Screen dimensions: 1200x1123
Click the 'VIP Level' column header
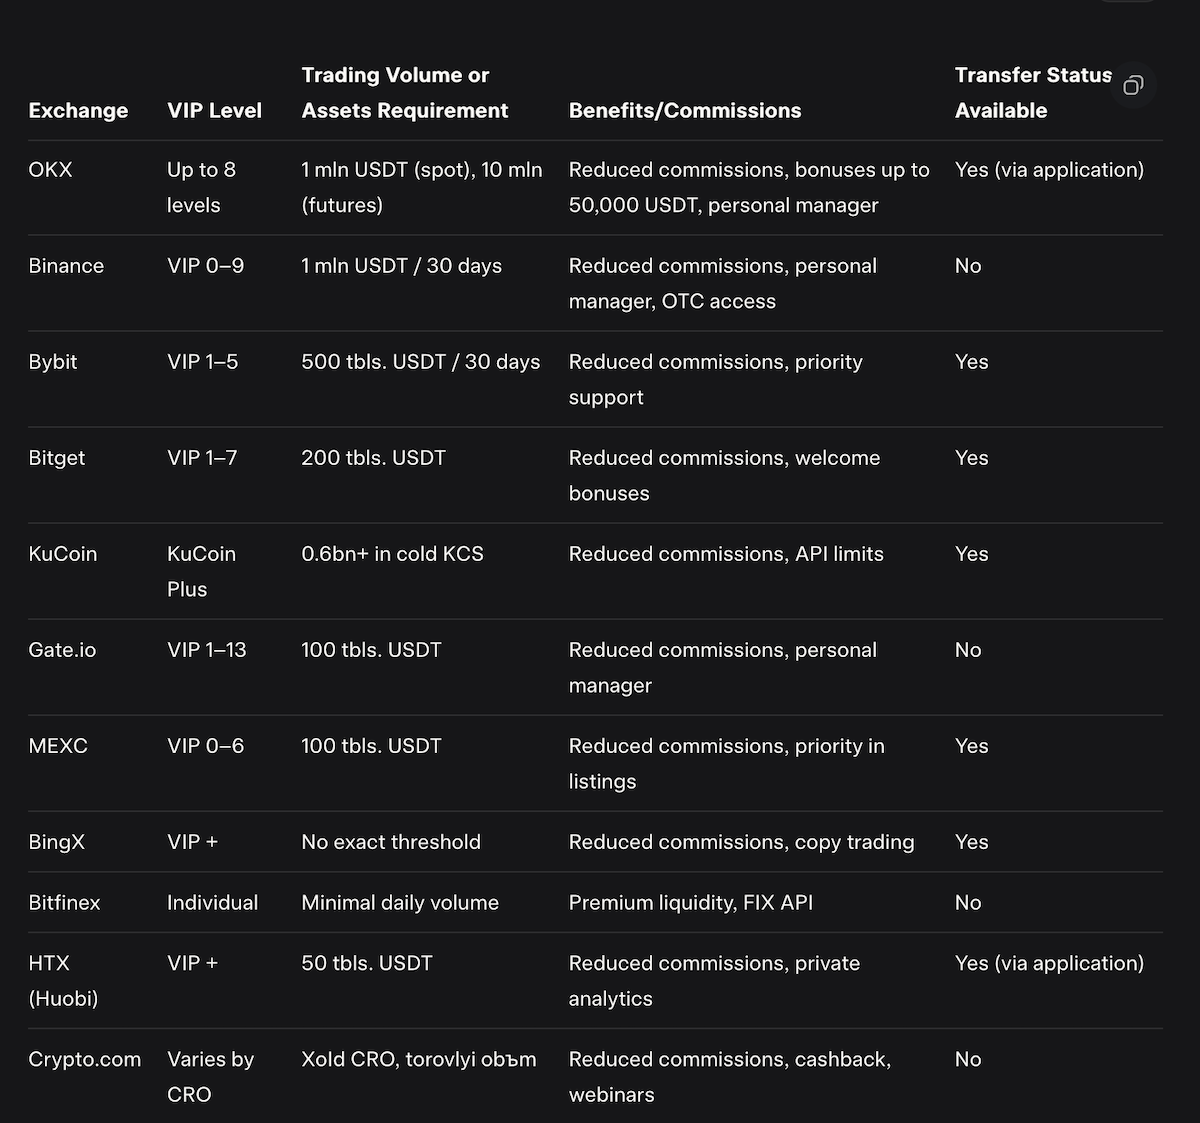[214, 111]
